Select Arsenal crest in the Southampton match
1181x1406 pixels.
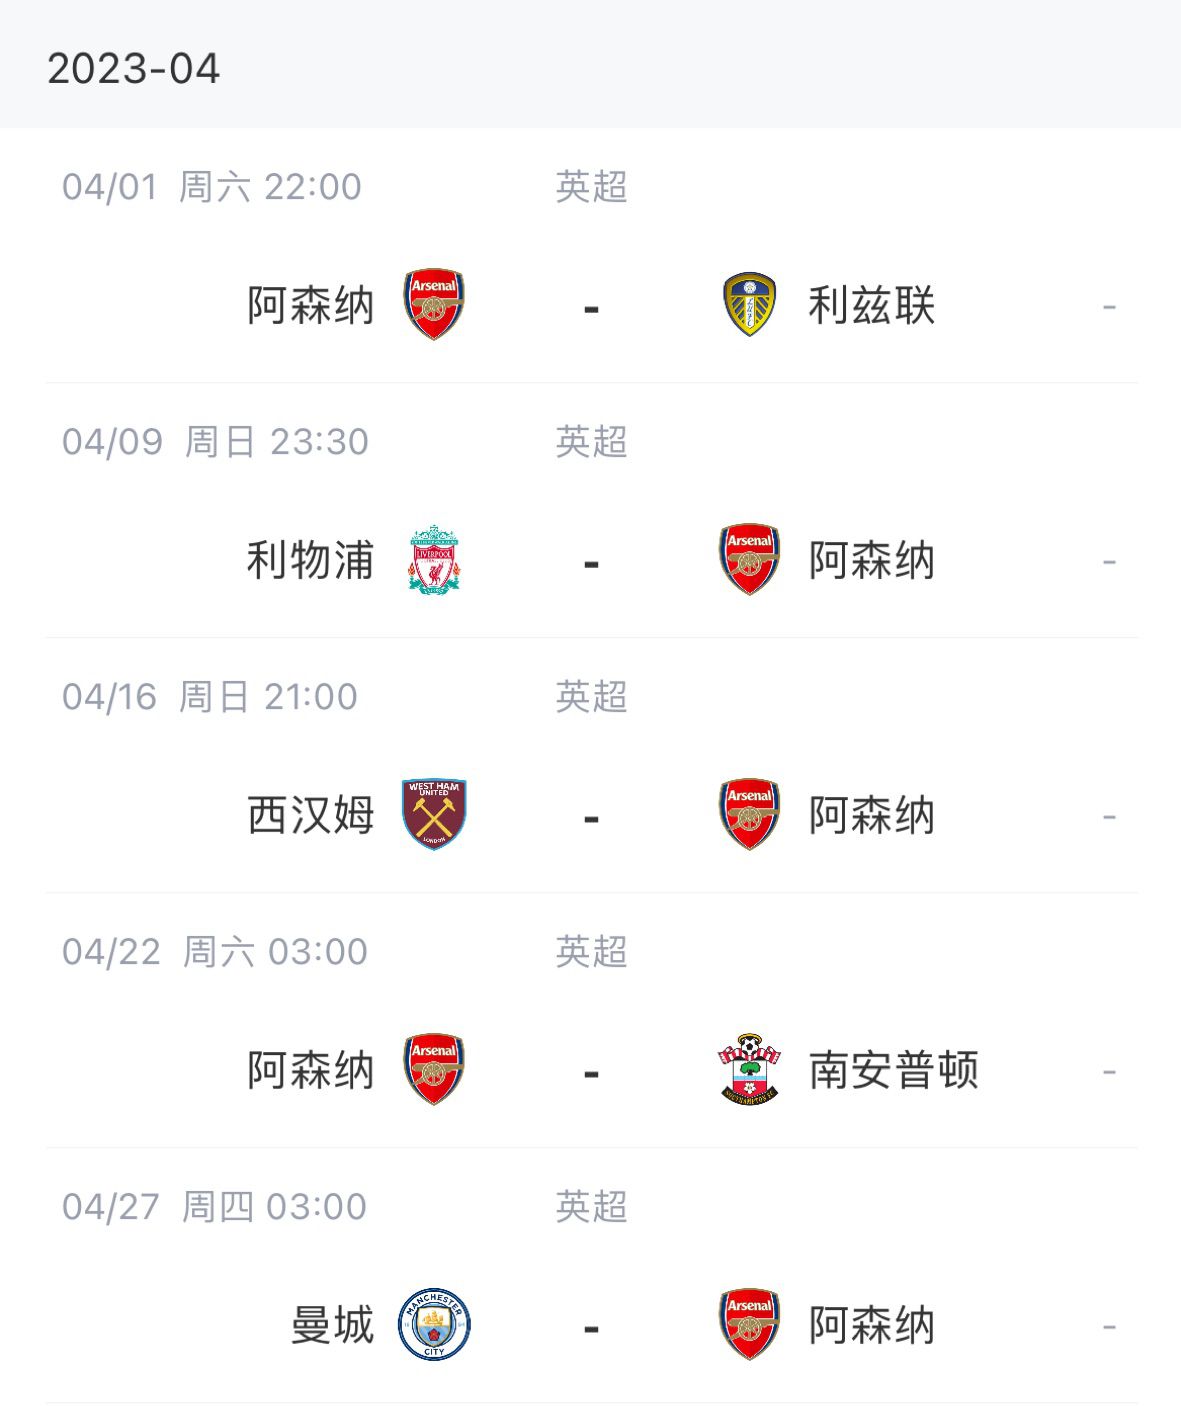point(434,1070)
